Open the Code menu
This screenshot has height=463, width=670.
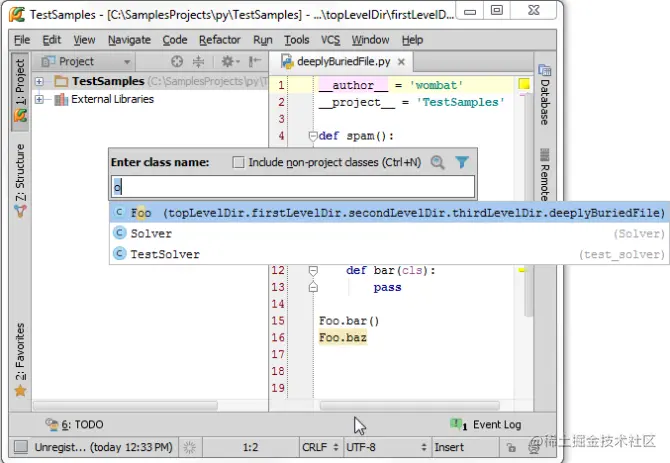click(175, 40)
